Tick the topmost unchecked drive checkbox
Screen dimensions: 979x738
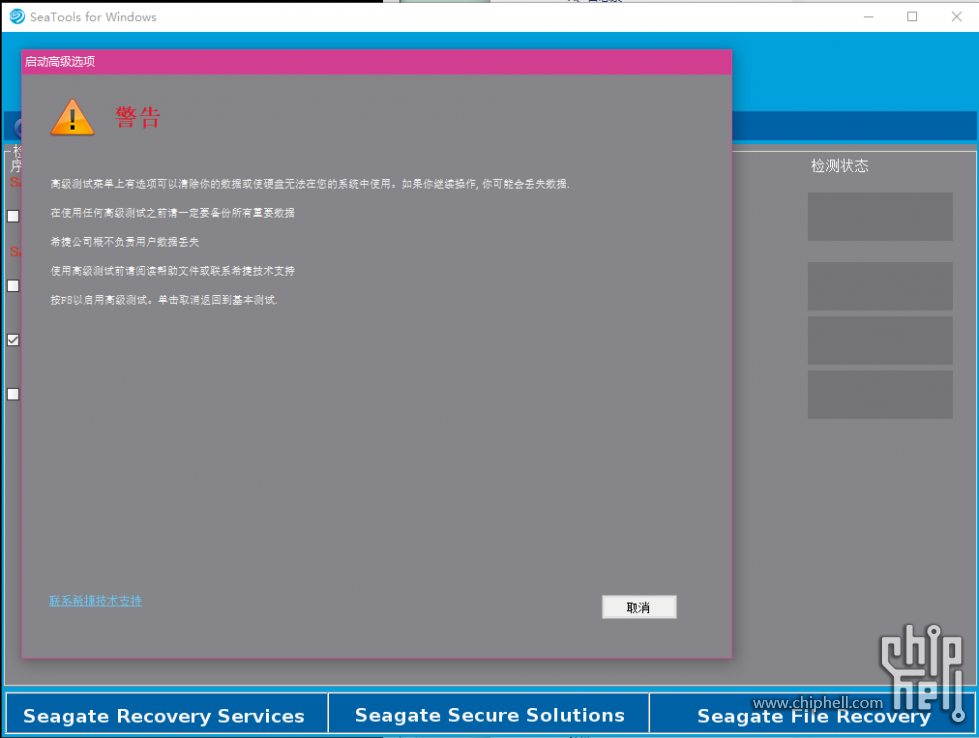point(13,216)
